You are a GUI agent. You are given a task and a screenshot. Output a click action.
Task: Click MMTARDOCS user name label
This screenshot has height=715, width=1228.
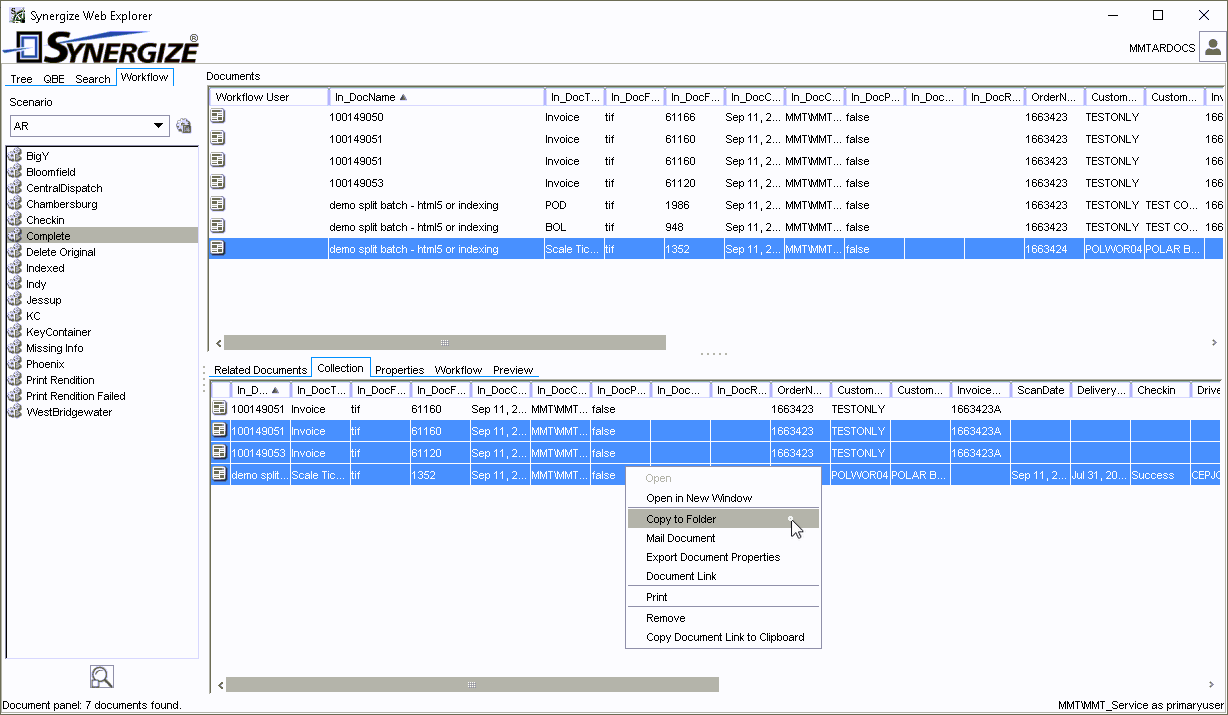1162,48
